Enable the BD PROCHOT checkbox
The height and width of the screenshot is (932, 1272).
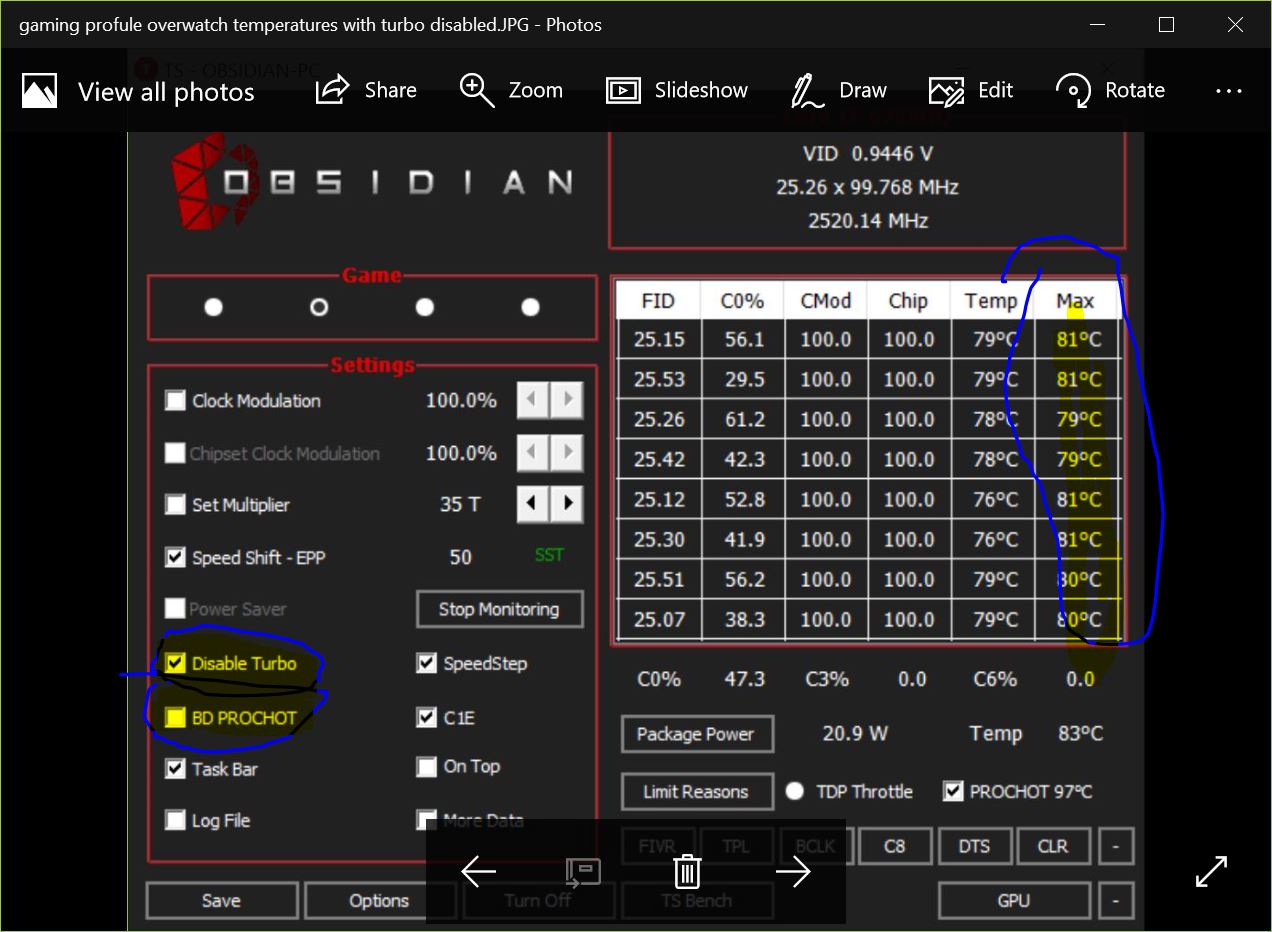tap(175, 717)
